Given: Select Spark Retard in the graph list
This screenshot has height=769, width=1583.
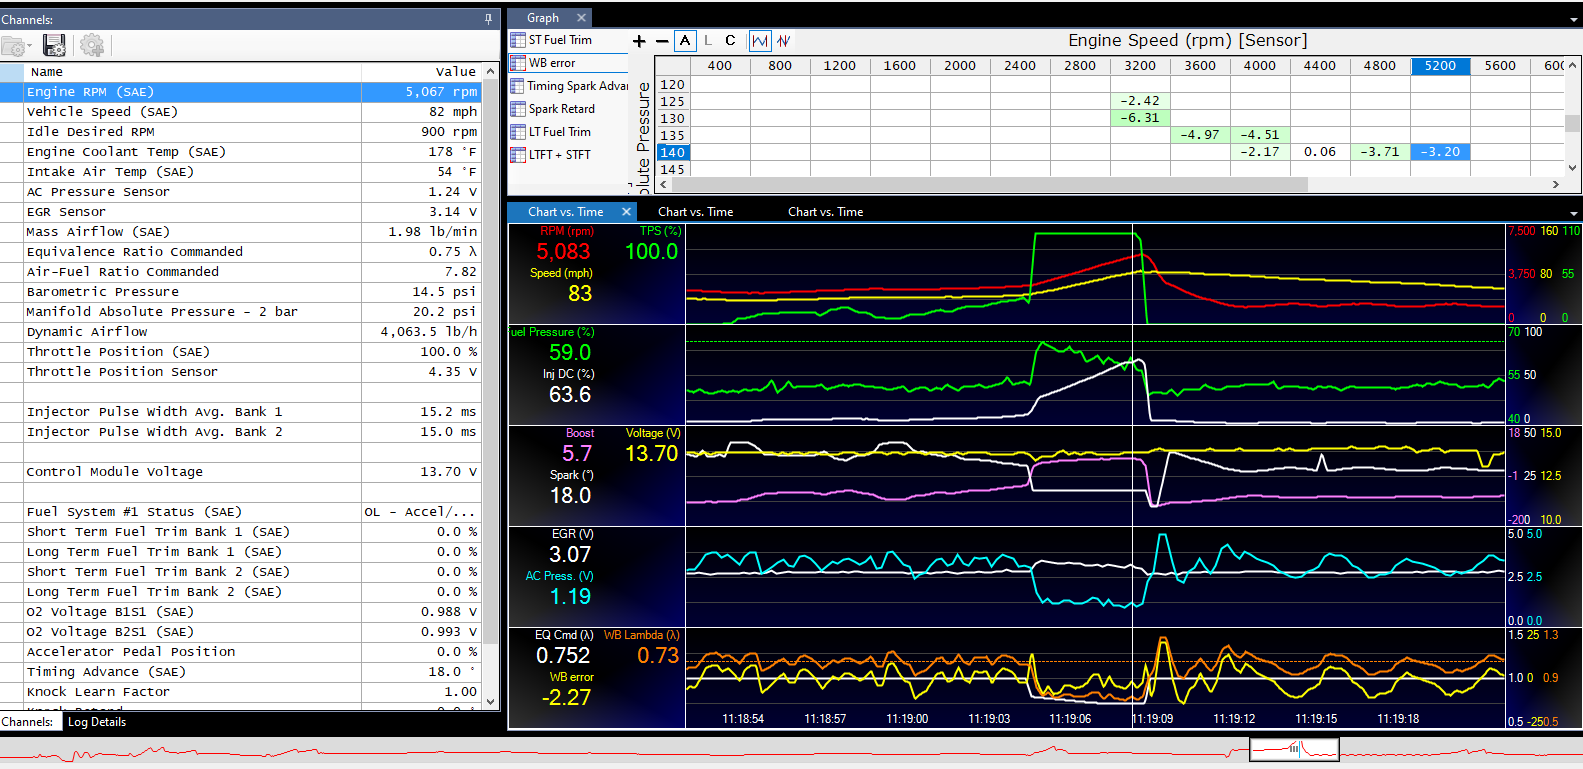Looking at the screenshot, I should (x=561, y=109).
